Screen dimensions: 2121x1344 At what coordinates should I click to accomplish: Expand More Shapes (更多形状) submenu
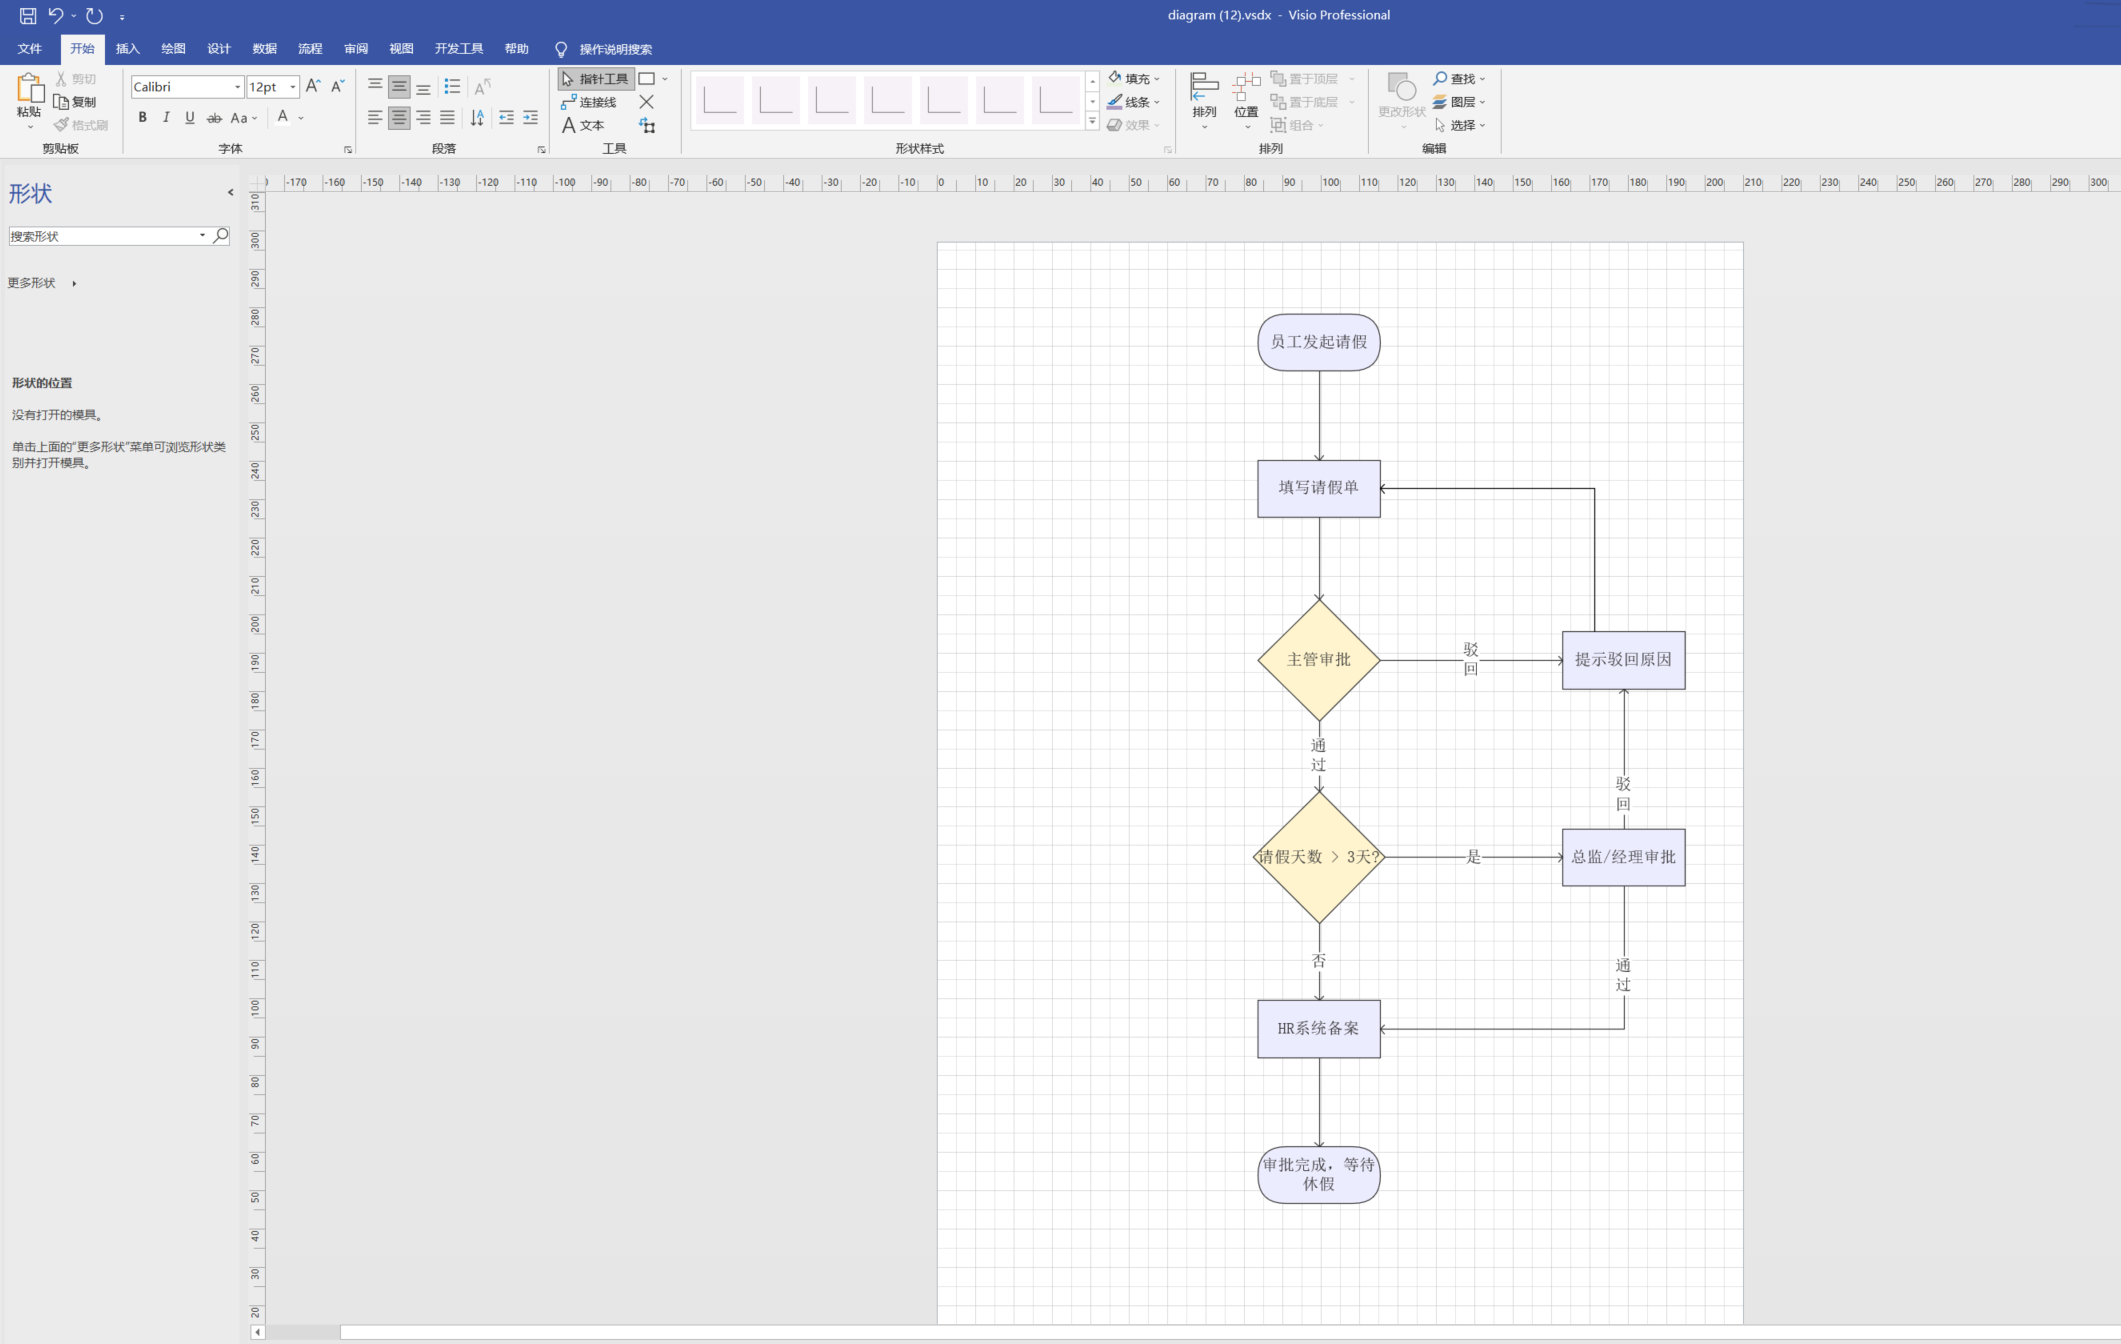(x=42, y=283)
